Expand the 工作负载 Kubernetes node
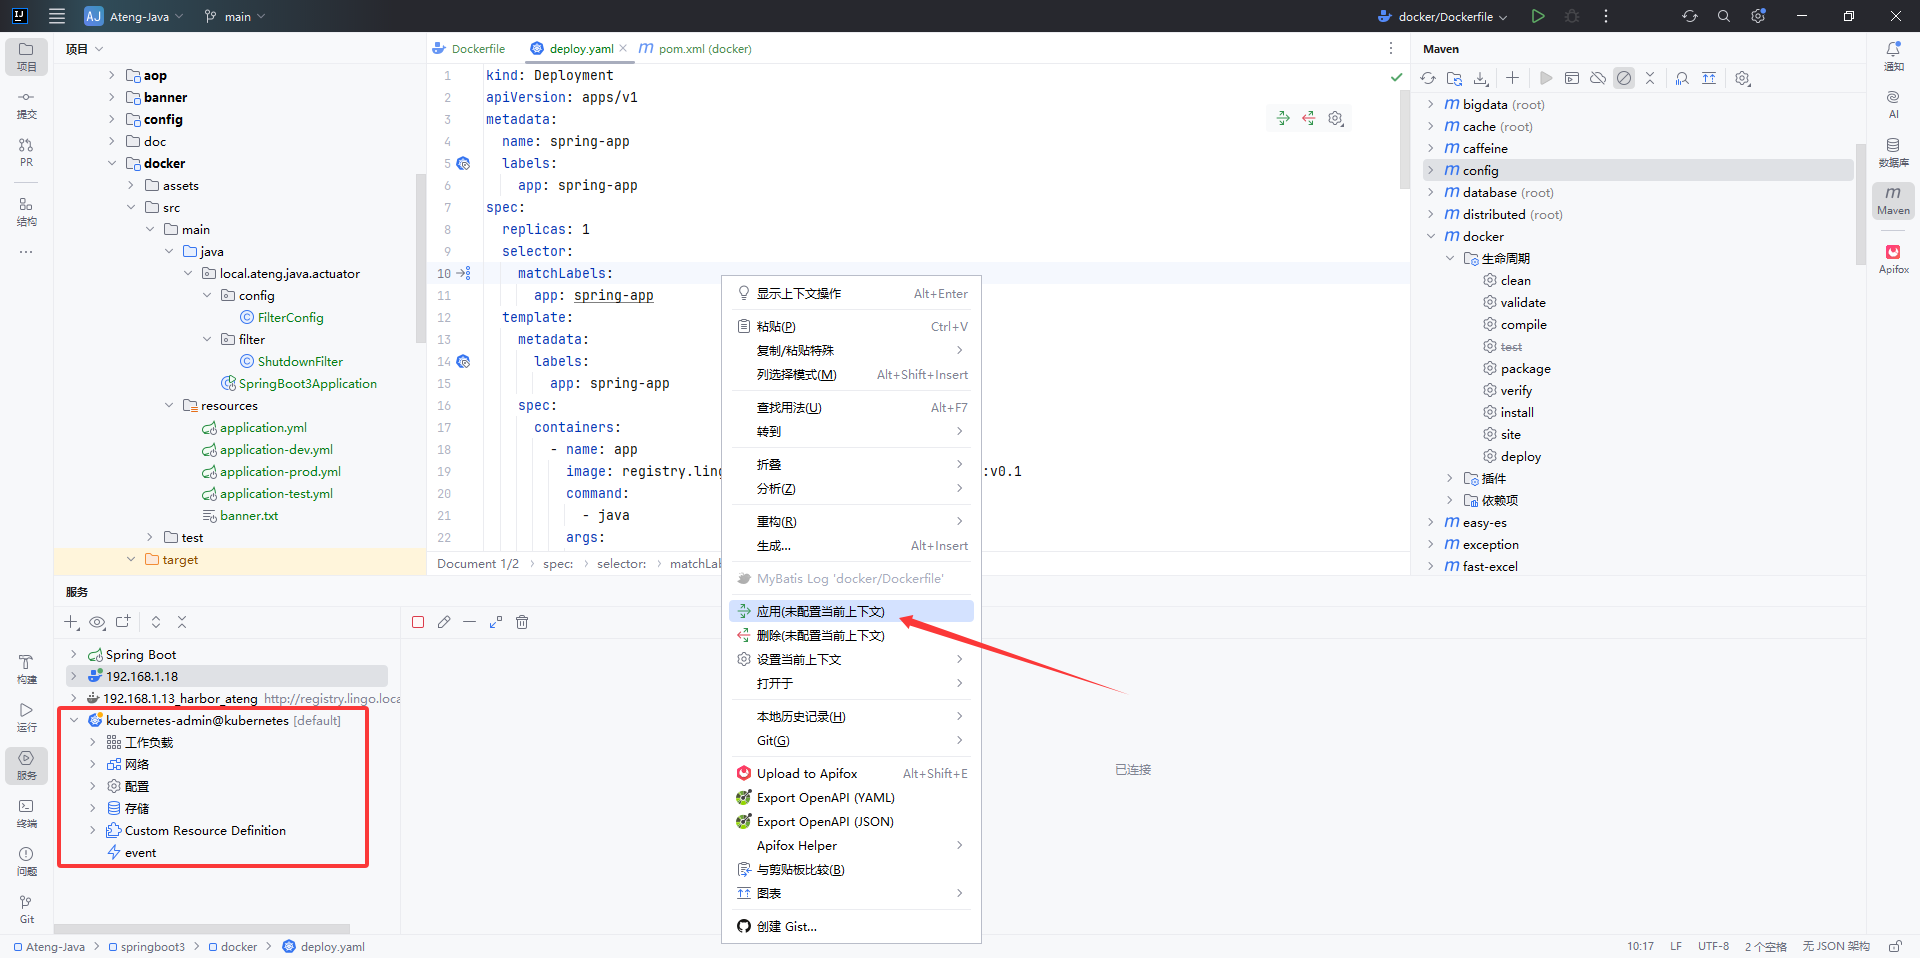Screen dimensions: 1920x958 click(93, 742)
